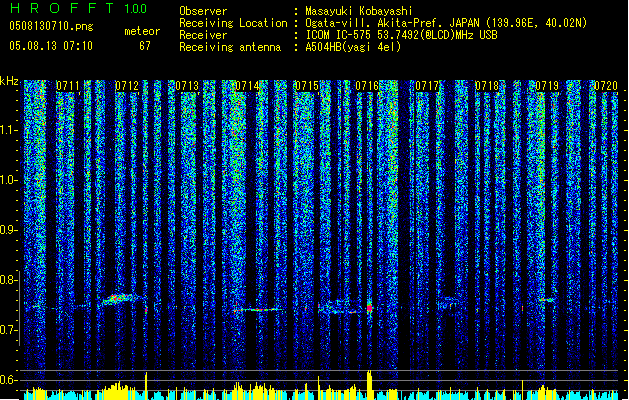Screen dimensions: 629x400
Task: Select the meteor count 67
Action: tap(145, 46)
